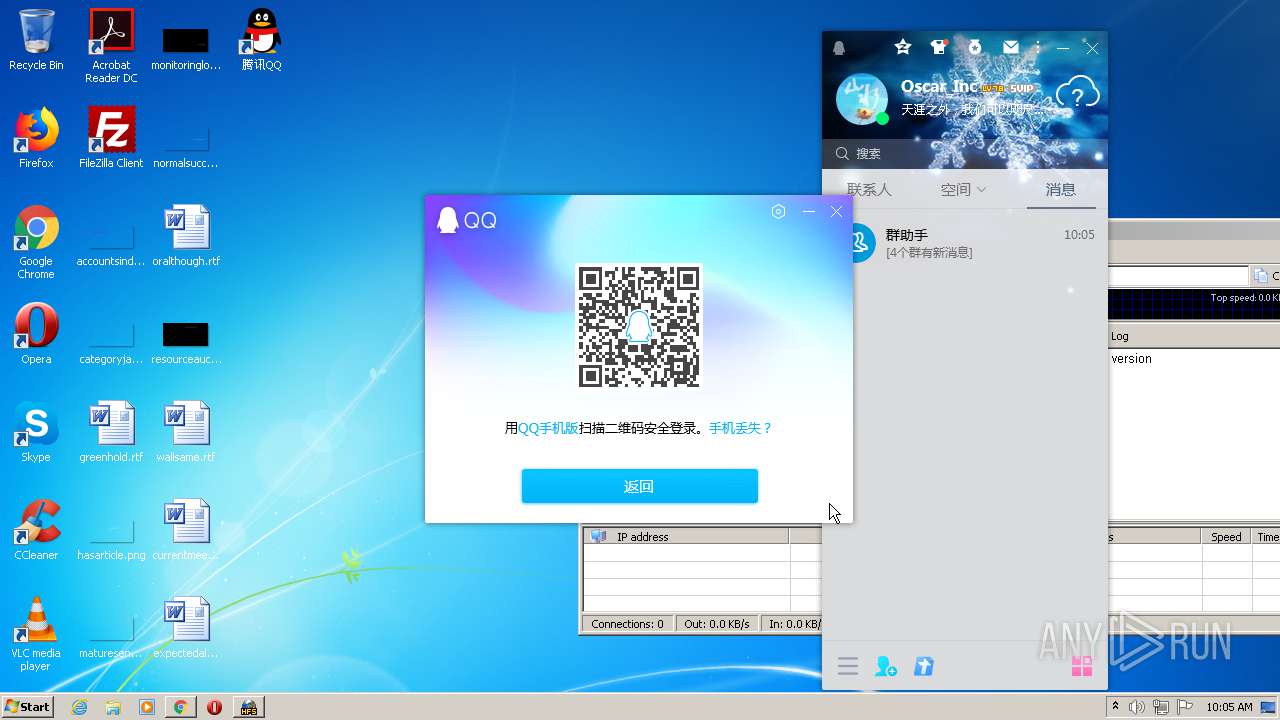Select the CCleaner desktop icon
1280x720 pixels.
(36, 530)
